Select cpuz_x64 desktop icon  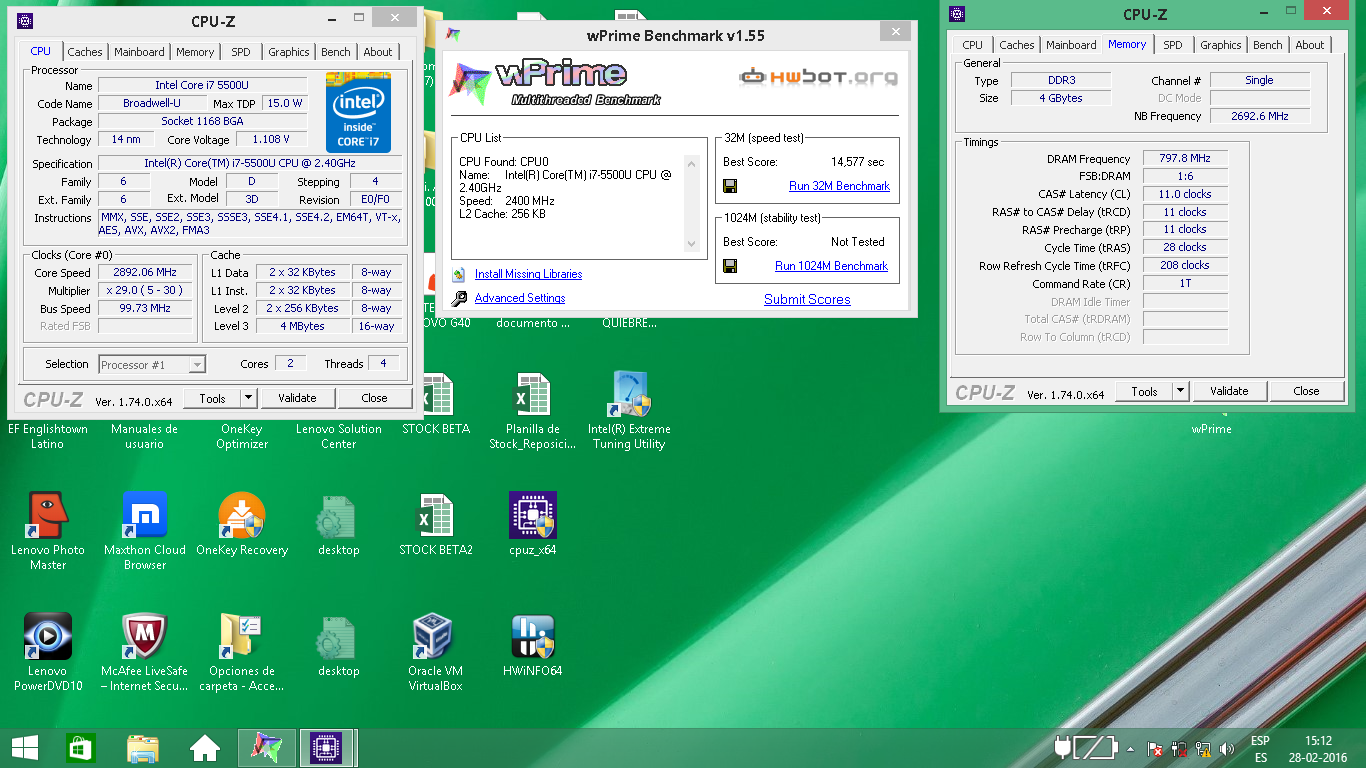[533, 516]
